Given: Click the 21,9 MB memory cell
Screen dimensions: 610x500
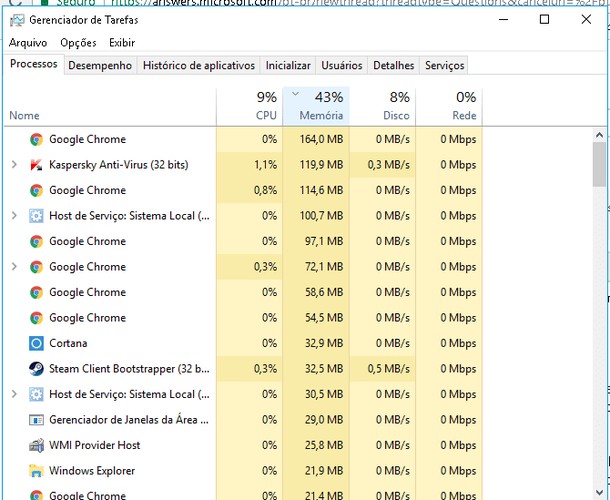Looking at the screenshot, I should 316,471.
